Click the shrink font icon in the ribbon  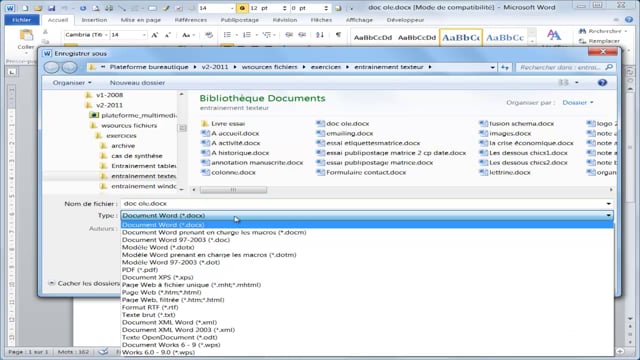coord(168,35)
